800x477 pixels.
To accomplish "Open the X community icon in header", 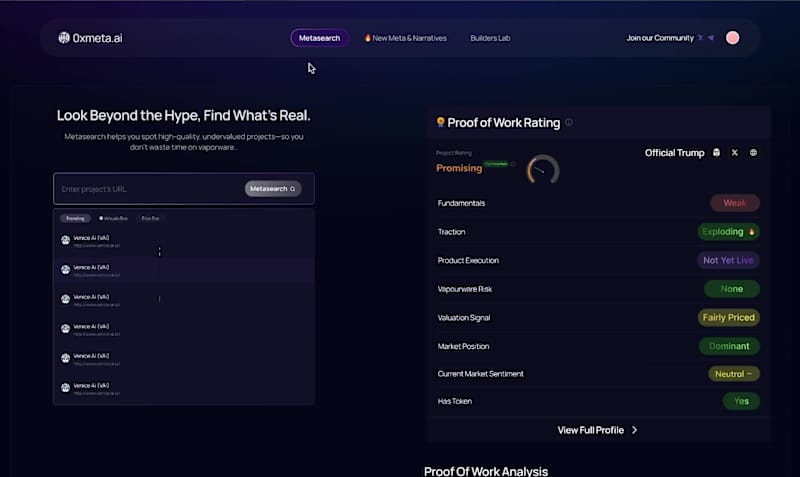I will tap(701, 38).
